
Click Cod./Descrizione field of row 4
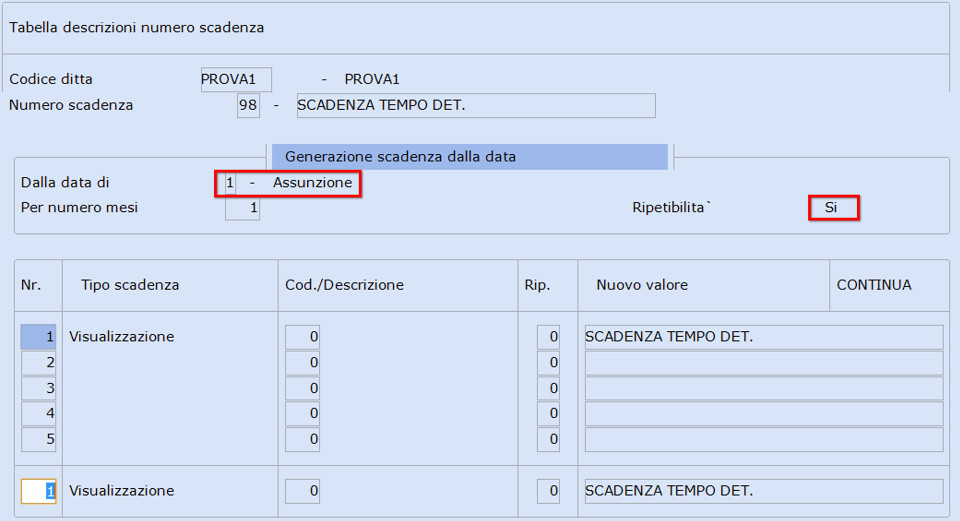pyautogui.click(x=302, y=413)
